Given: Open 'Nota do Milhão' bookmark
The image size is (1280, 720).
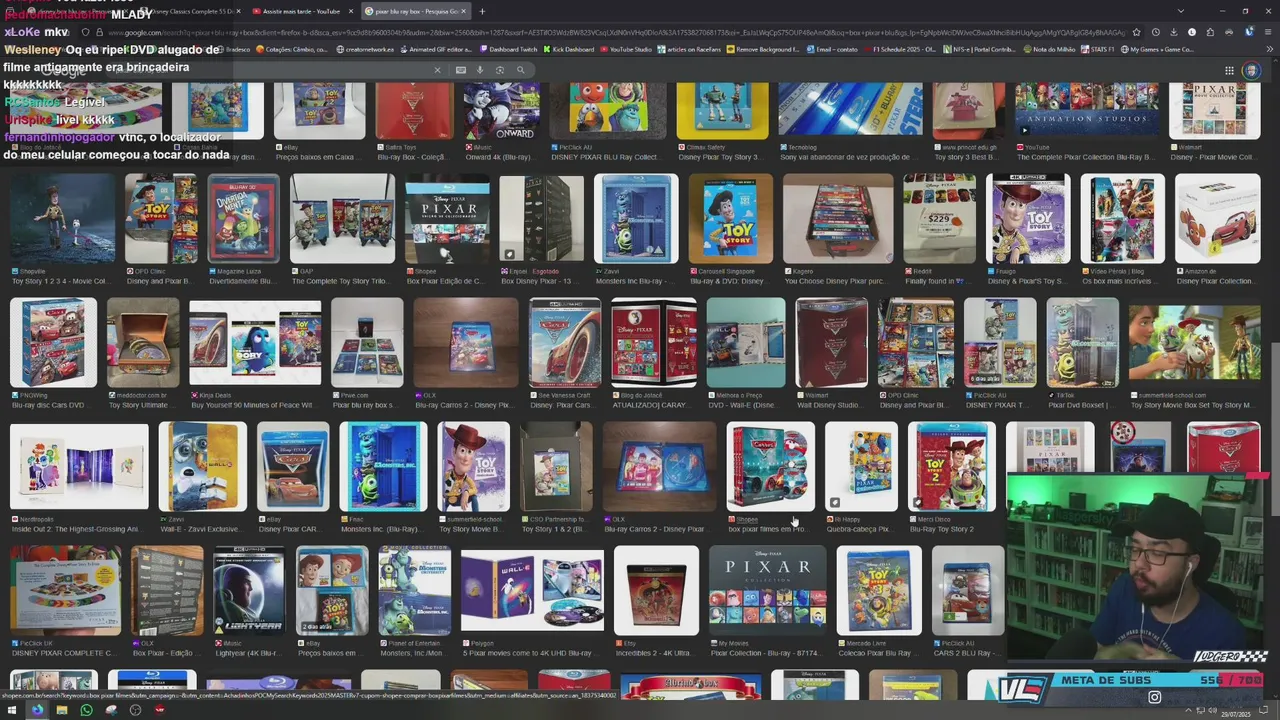Looking at the screenshot, I should click(x=1050, y=49).
